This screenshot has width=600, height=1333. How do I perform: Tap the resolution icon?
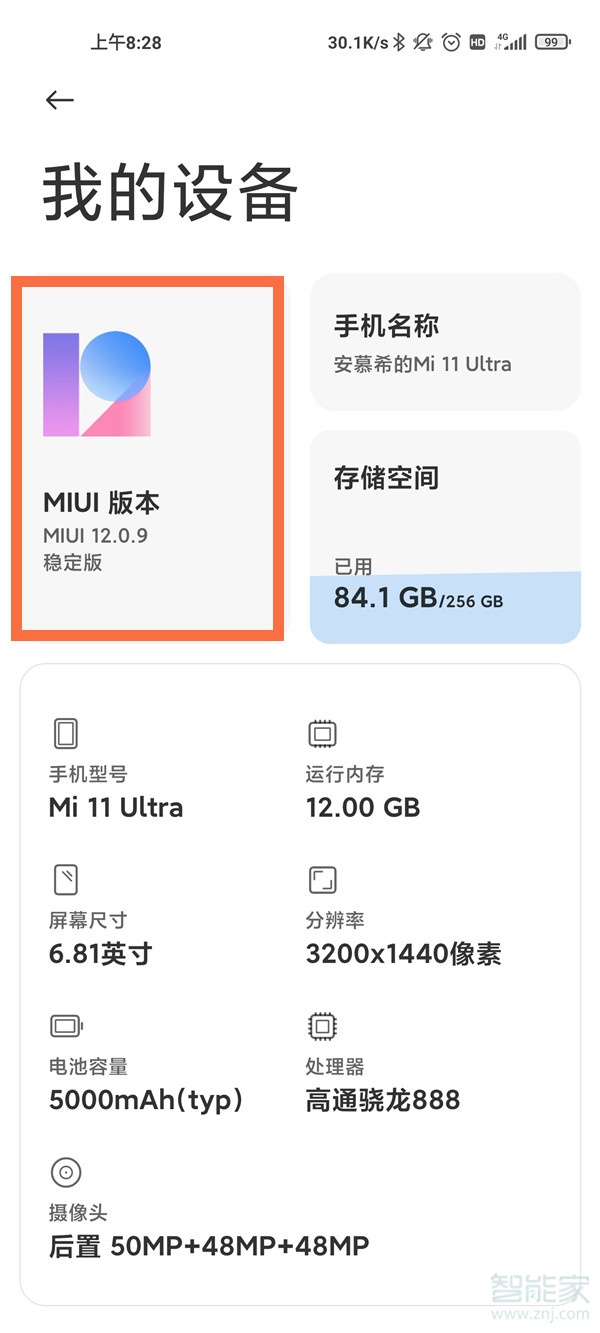tap(322, 880)
